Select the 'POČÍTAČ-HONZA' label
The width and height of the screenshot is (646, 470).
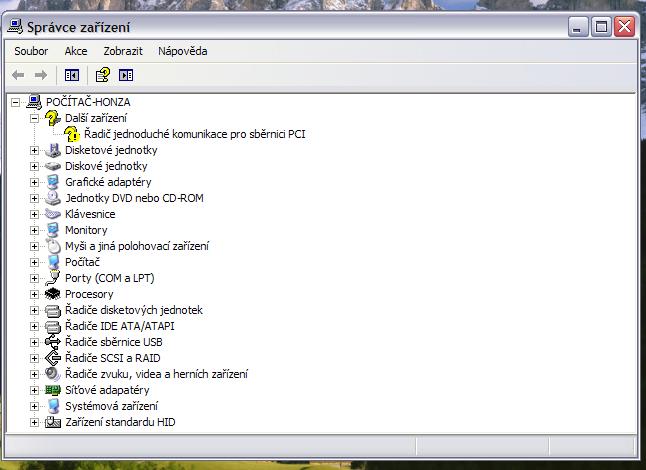pyautogui.click(x=88, y=102)
